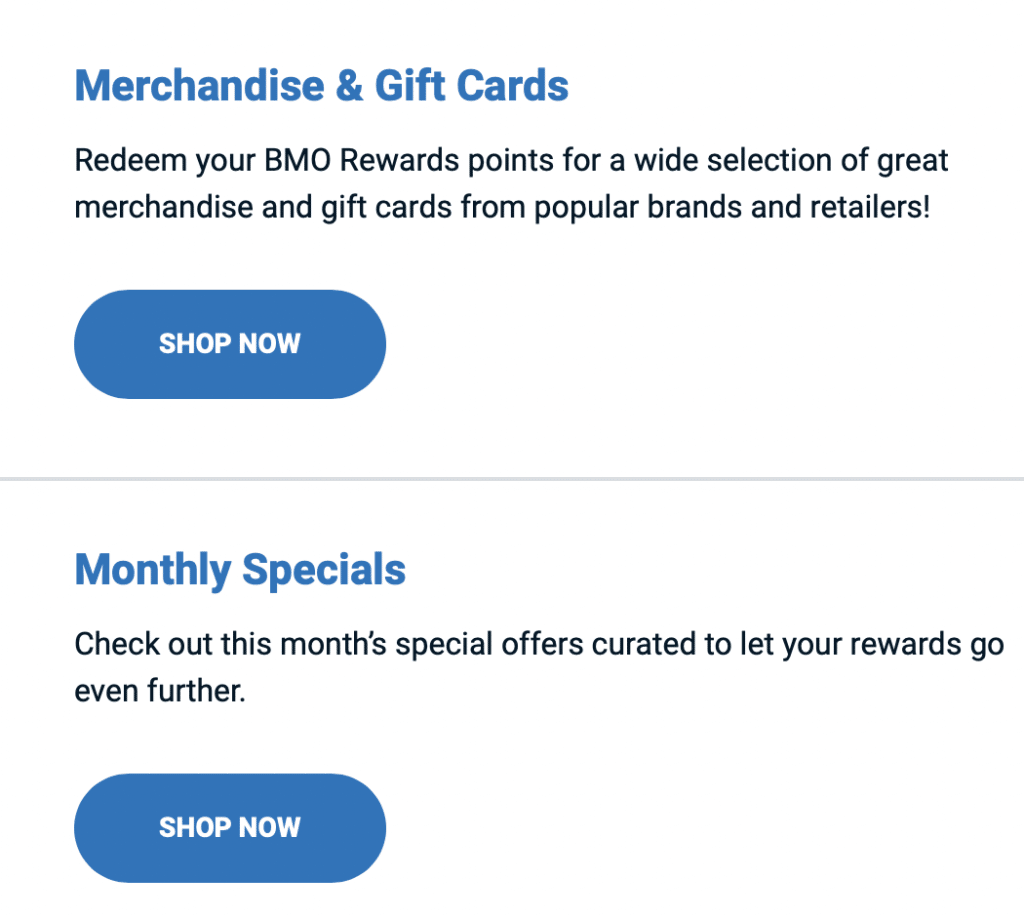
Task: Select the Monthly Specials section header
Action: [x=239, y=569]
